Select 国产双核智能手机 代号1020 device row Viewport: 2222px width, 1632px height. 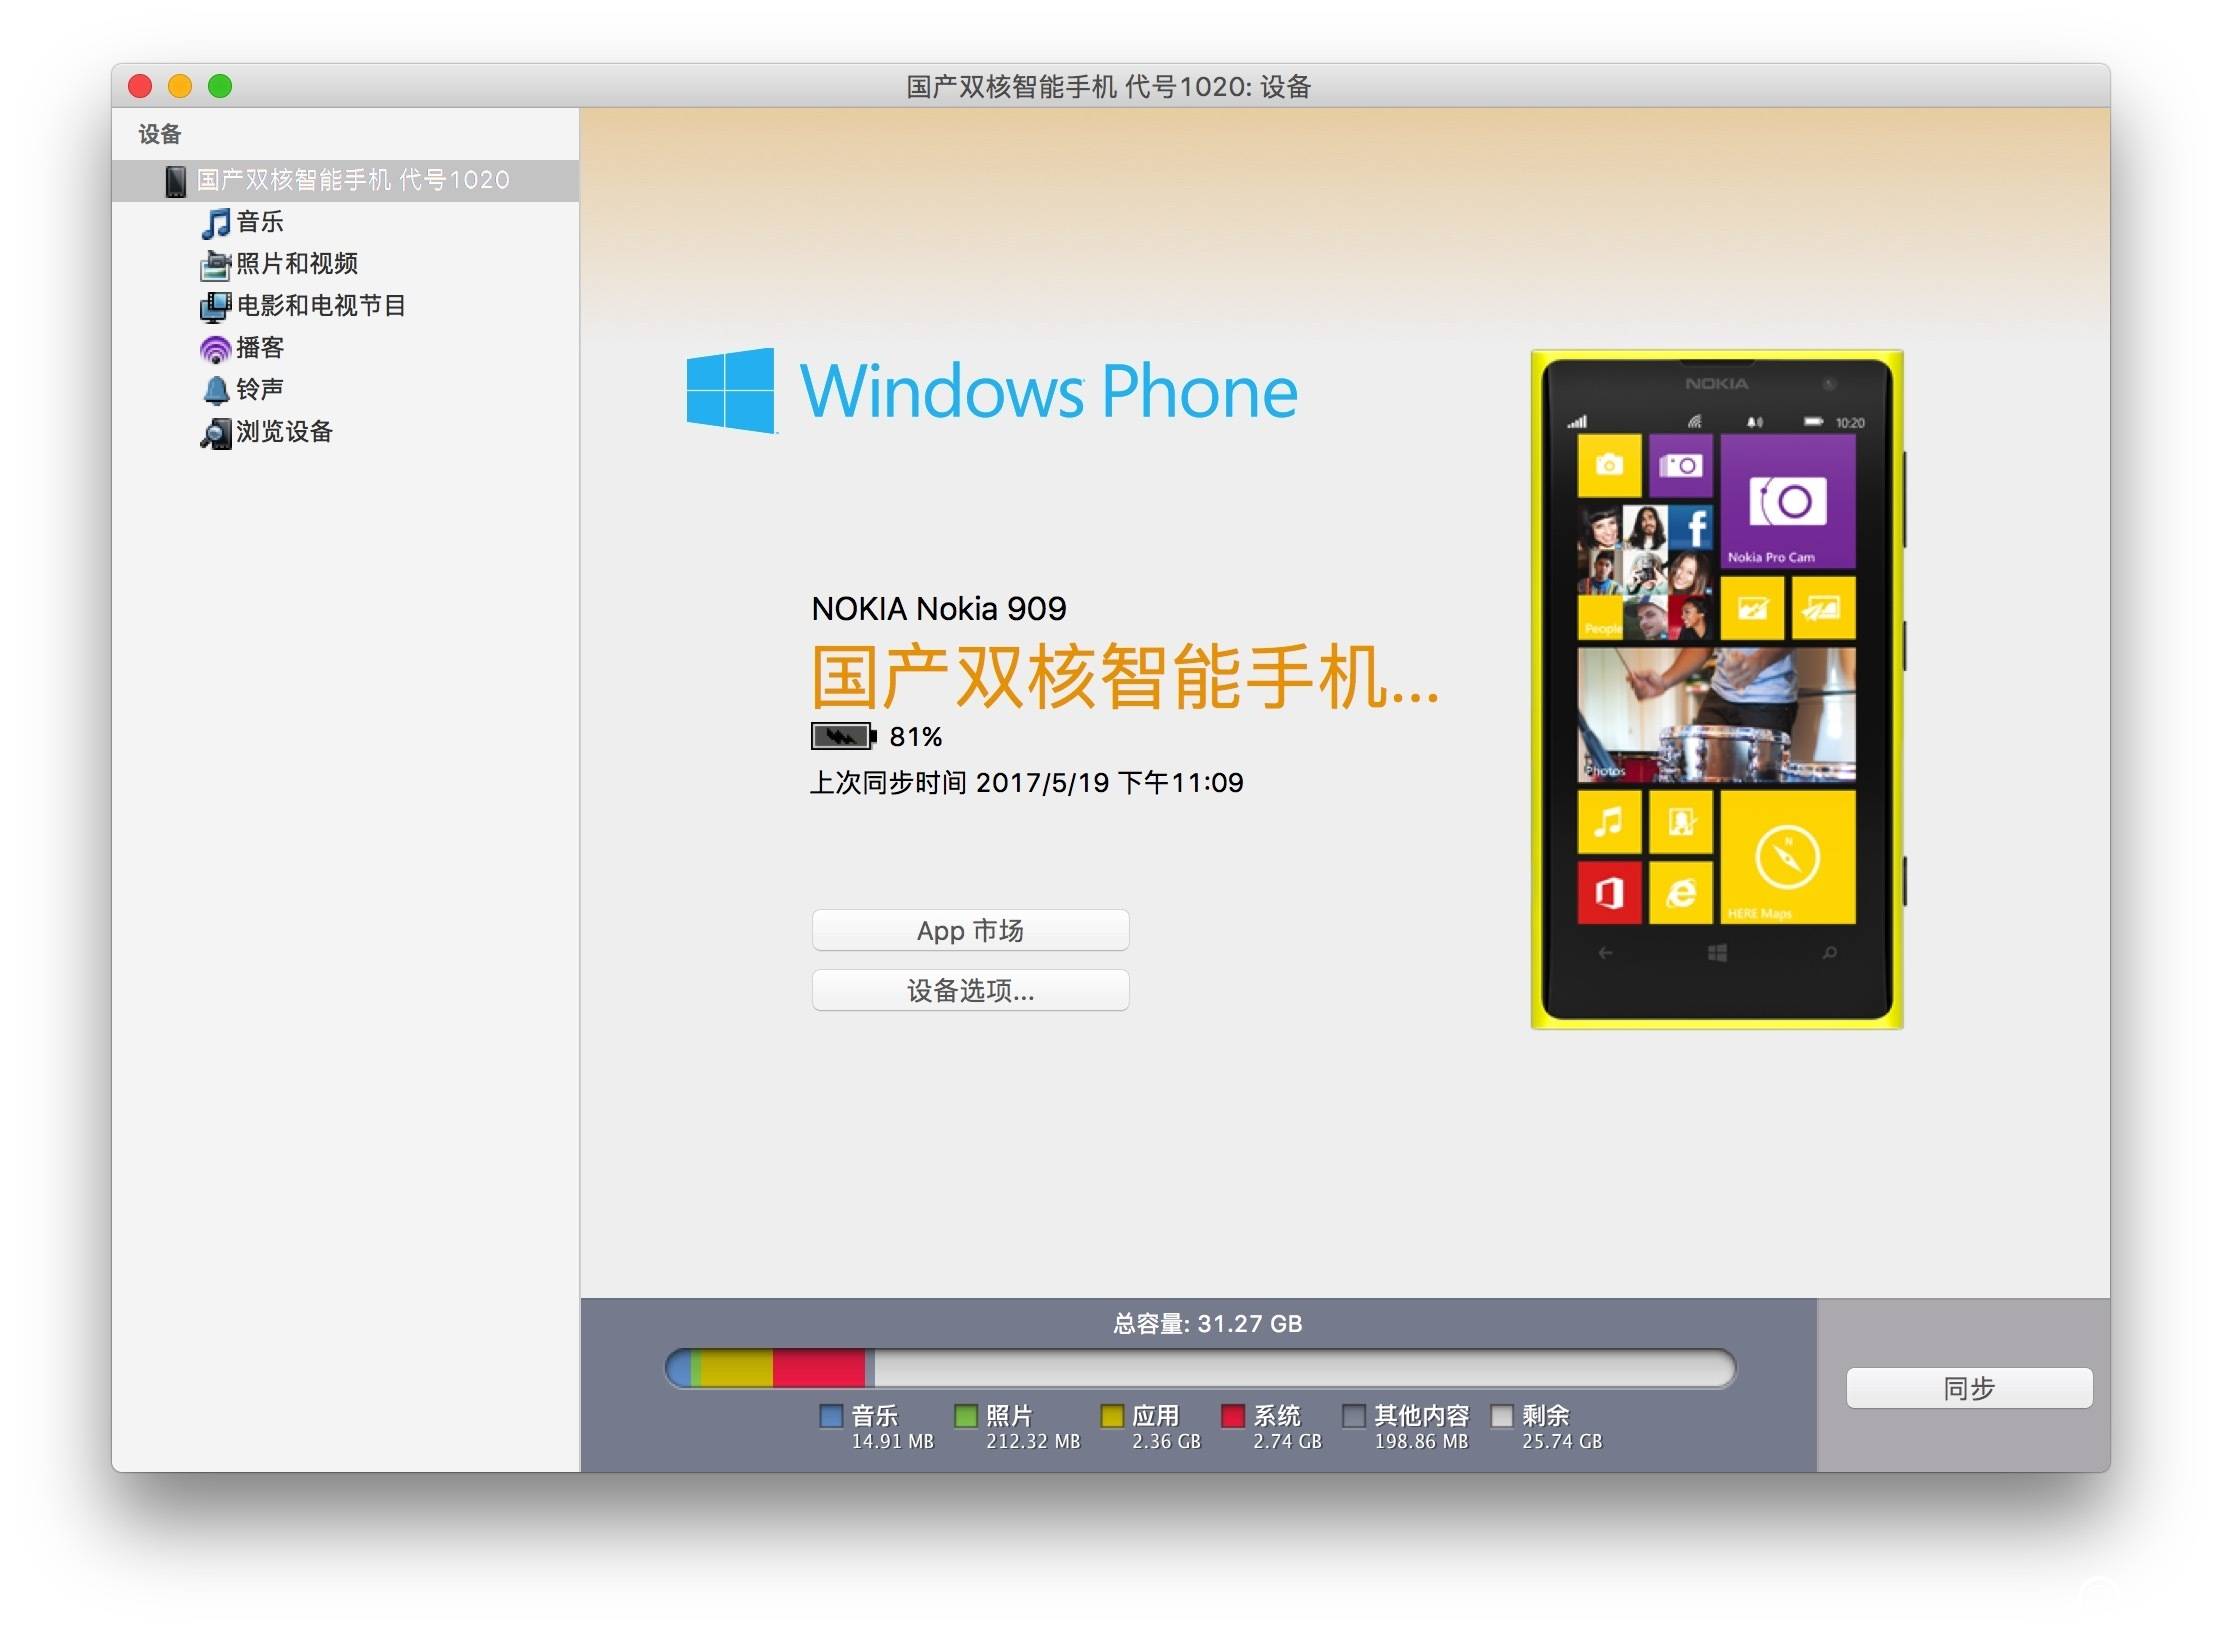tap(345, 181)
